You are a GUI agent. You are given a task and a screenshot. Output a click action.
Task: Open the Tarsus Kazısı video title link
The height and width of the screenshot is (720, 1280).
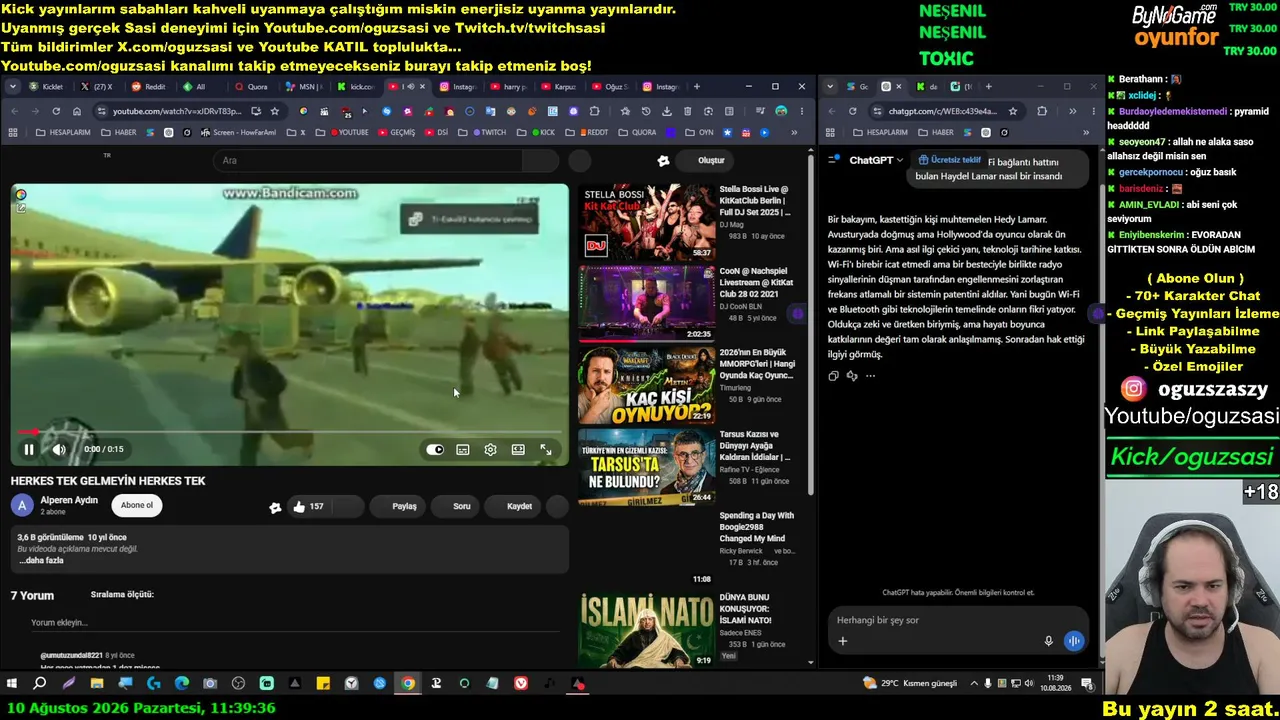coord(756,446)
